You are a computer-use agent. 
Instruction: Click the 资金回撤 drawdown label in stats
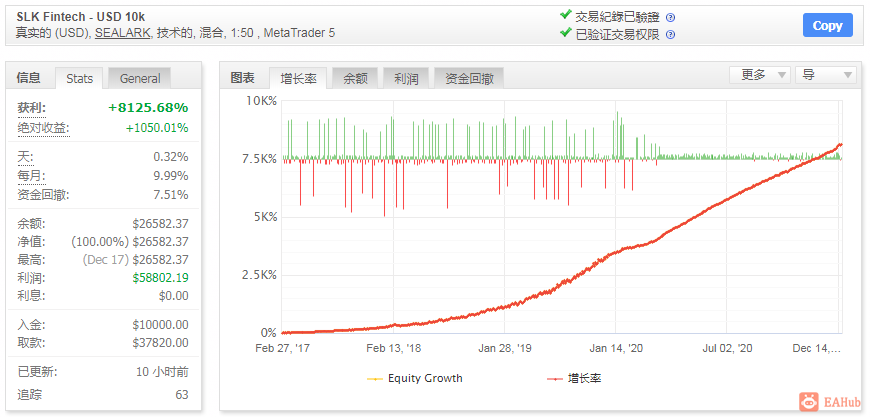click(43, 195)
